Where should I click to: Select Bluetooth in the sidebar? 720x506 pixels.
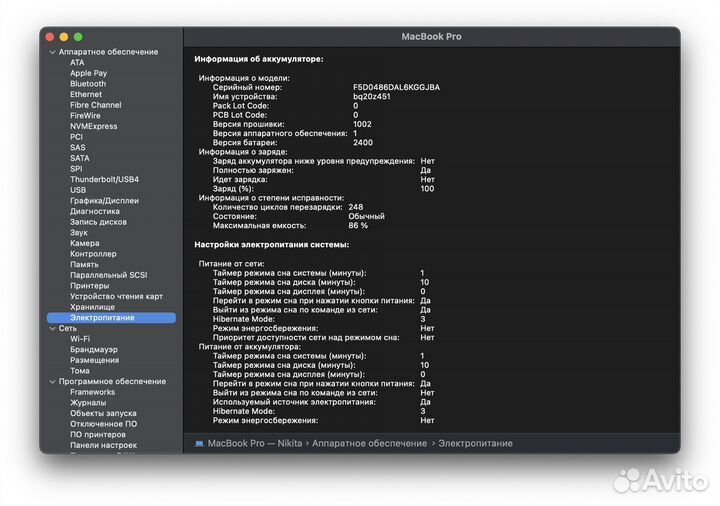click(87, 84)
